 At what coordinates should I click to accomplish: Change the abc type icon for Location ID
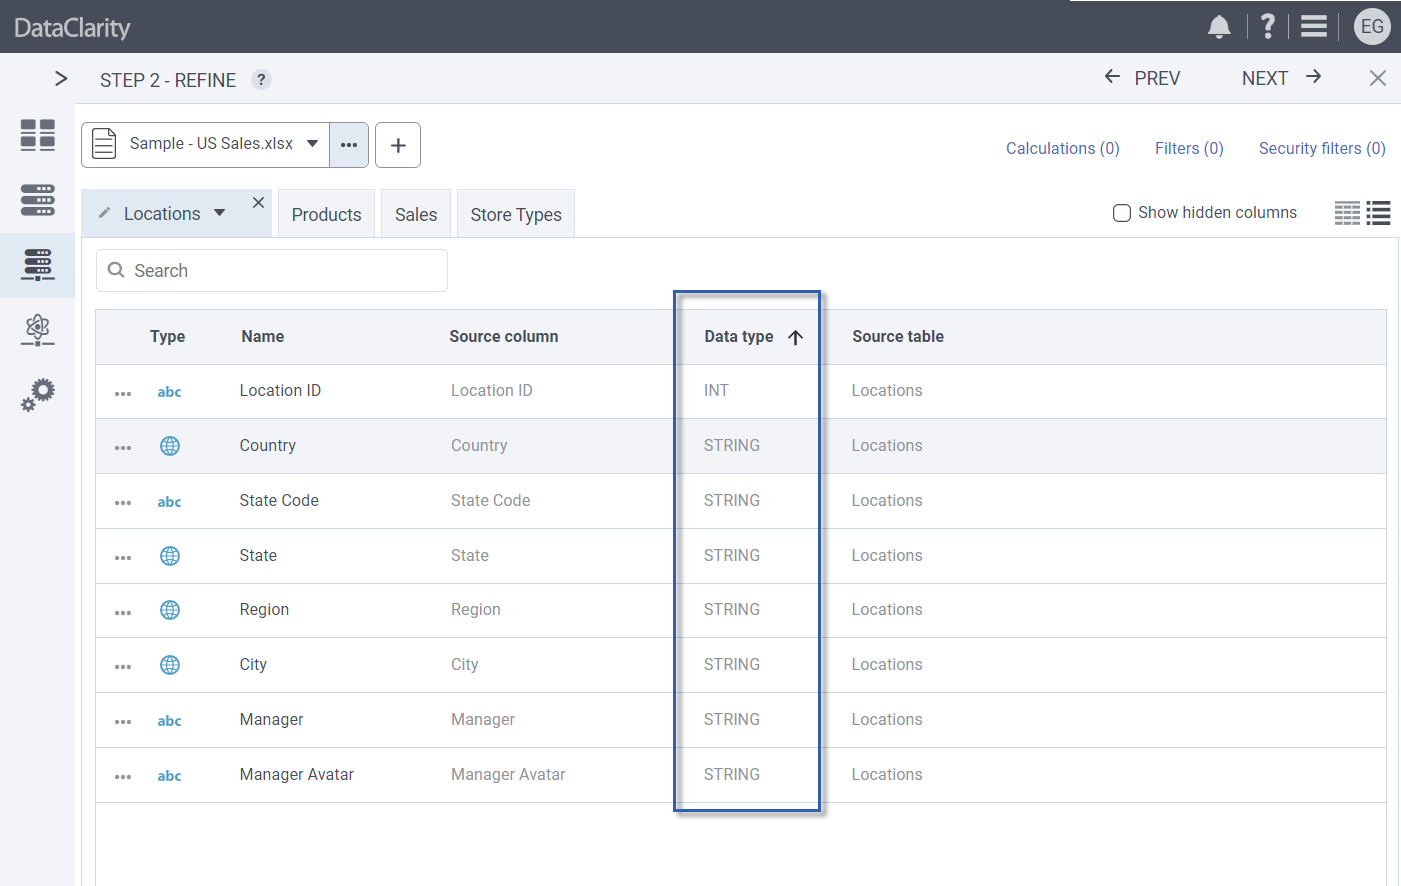pos(170,392)
